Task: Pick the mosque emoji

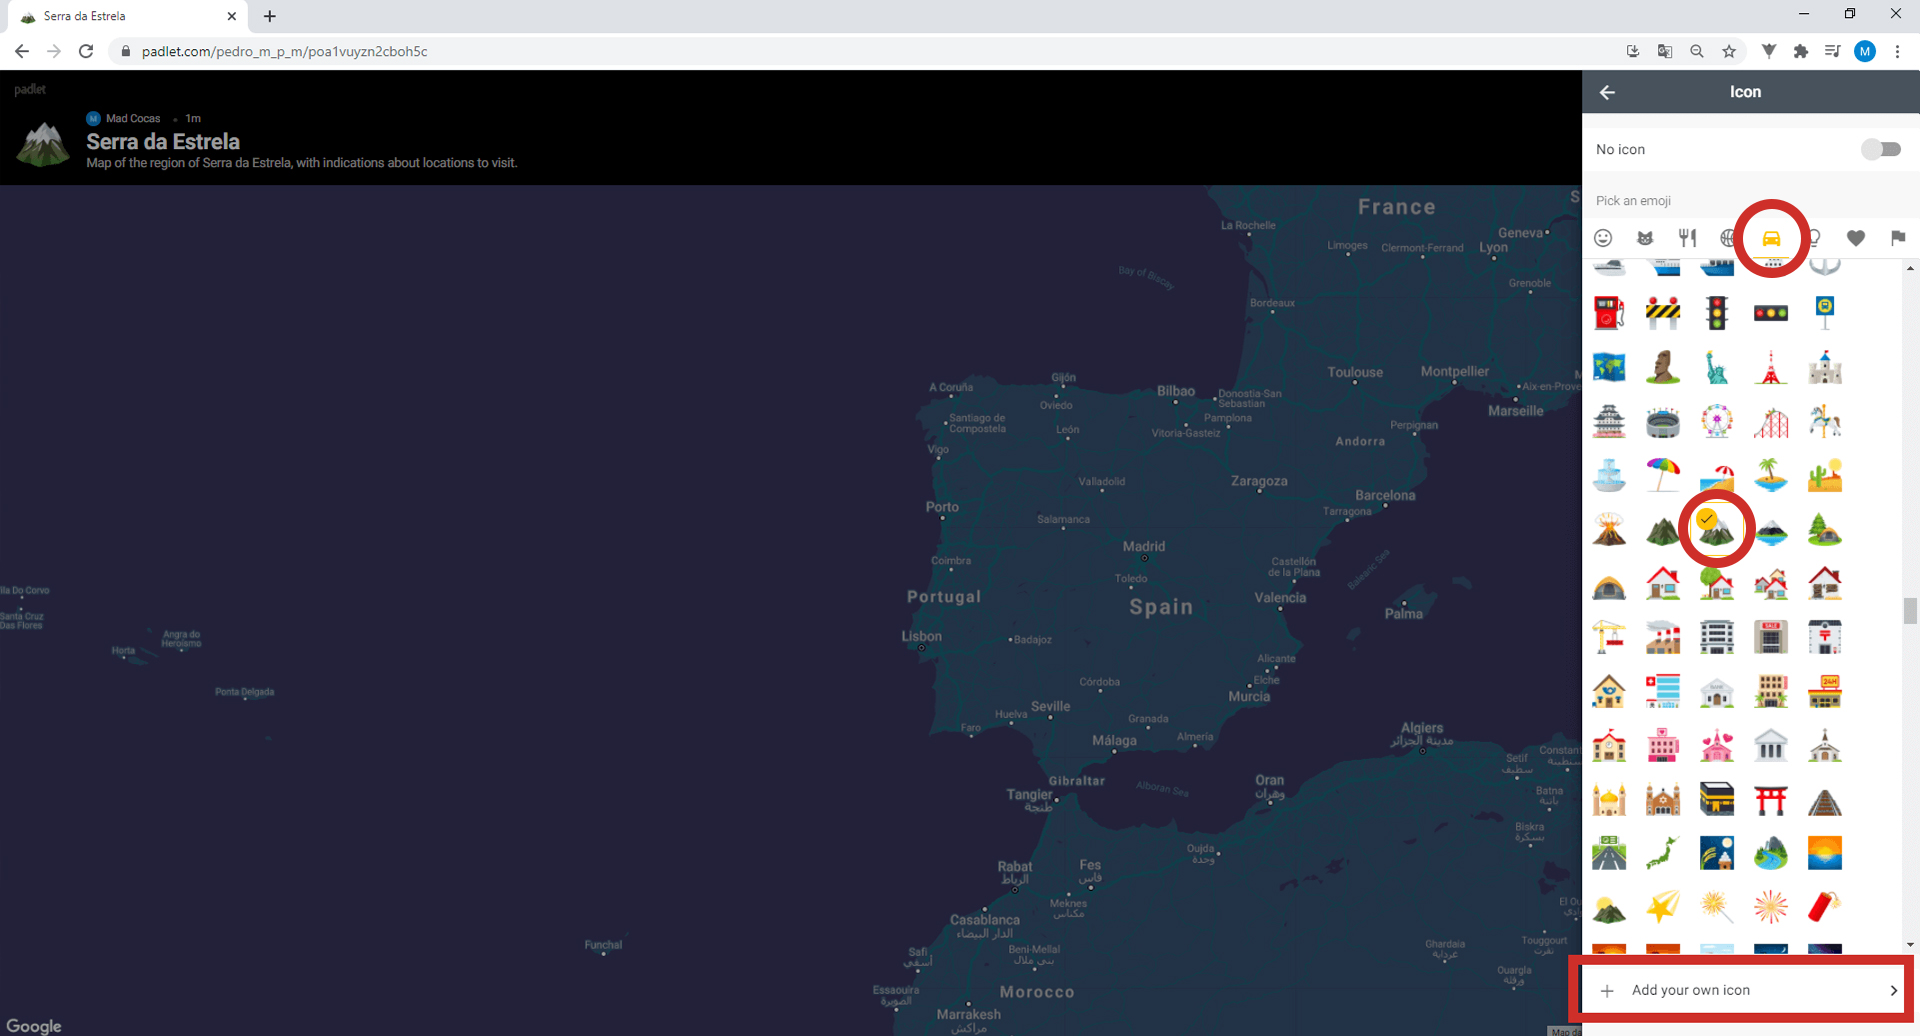Action: pos(1609,799)
